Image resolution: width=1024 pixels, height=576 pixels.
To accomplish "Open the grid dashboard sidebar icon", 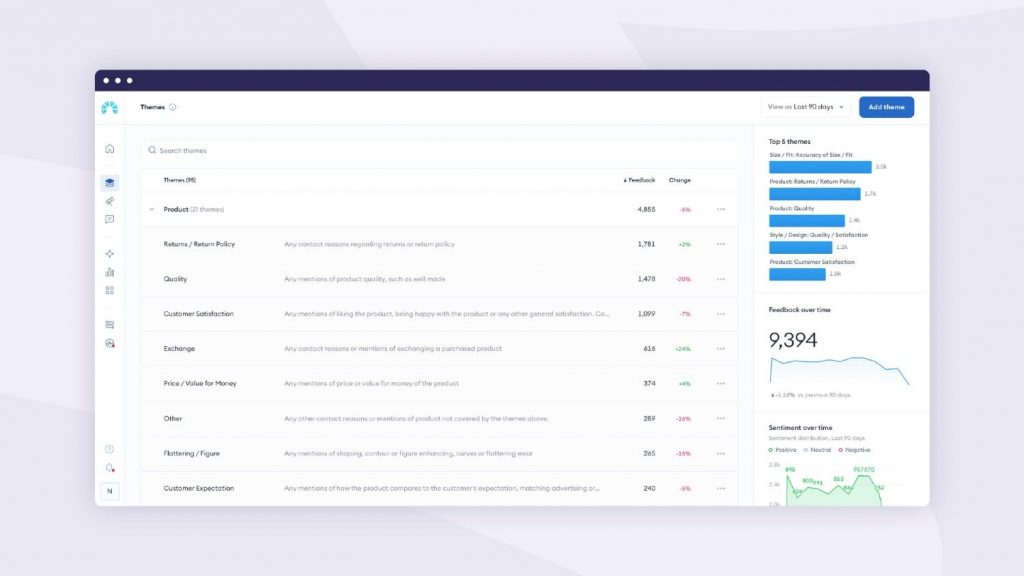I will click(x=110, y=290).
